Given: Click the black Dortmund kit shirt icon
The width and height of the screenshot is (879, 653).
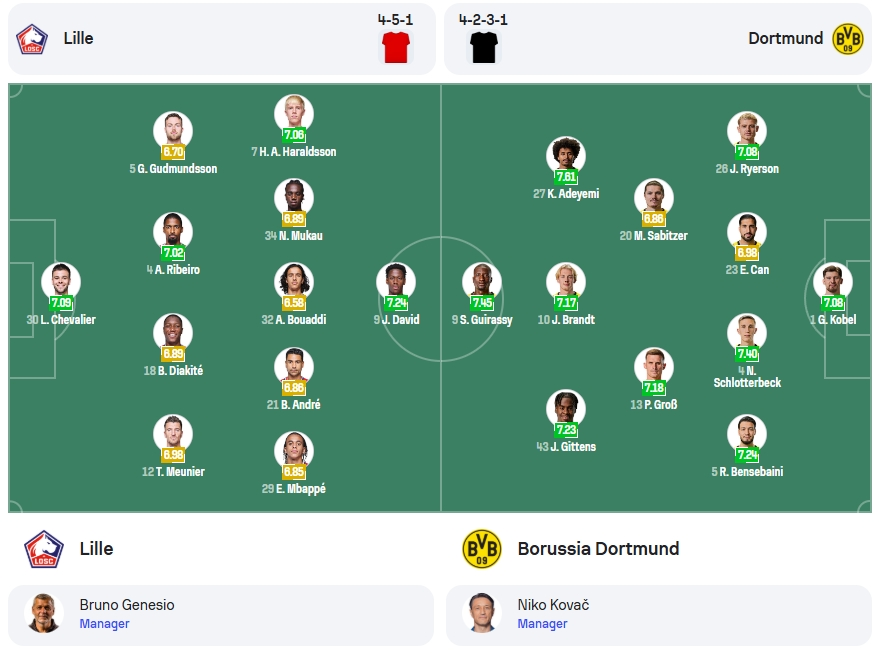Looking at the screenshot, I should [x=484, y=47].
